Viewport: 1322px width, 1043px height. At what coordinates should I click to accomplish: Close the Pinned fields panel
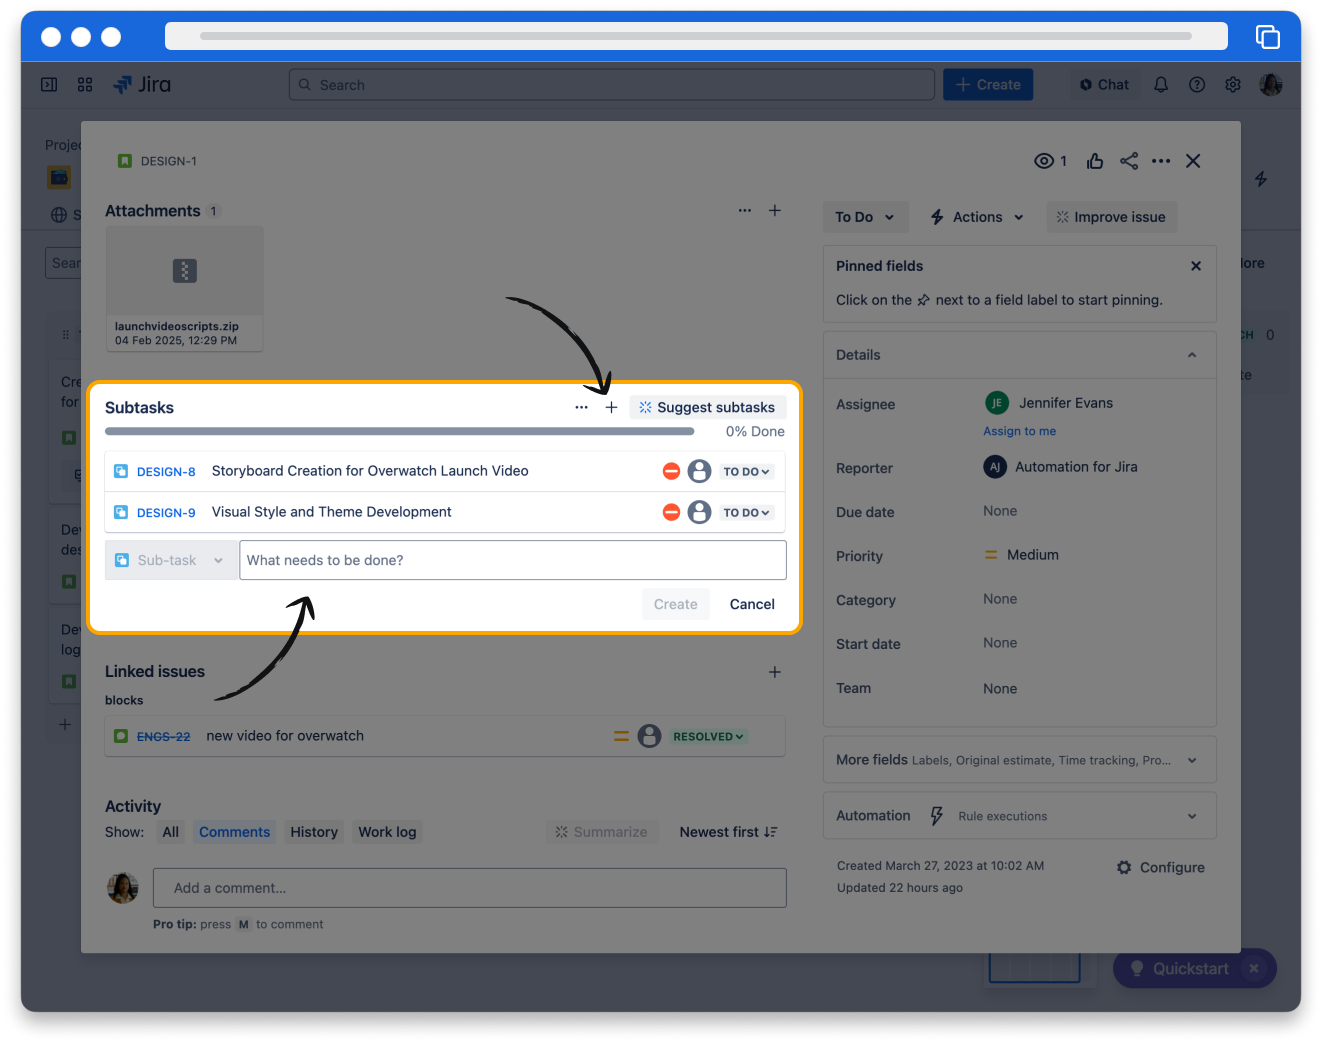(x=1196, y=266)
